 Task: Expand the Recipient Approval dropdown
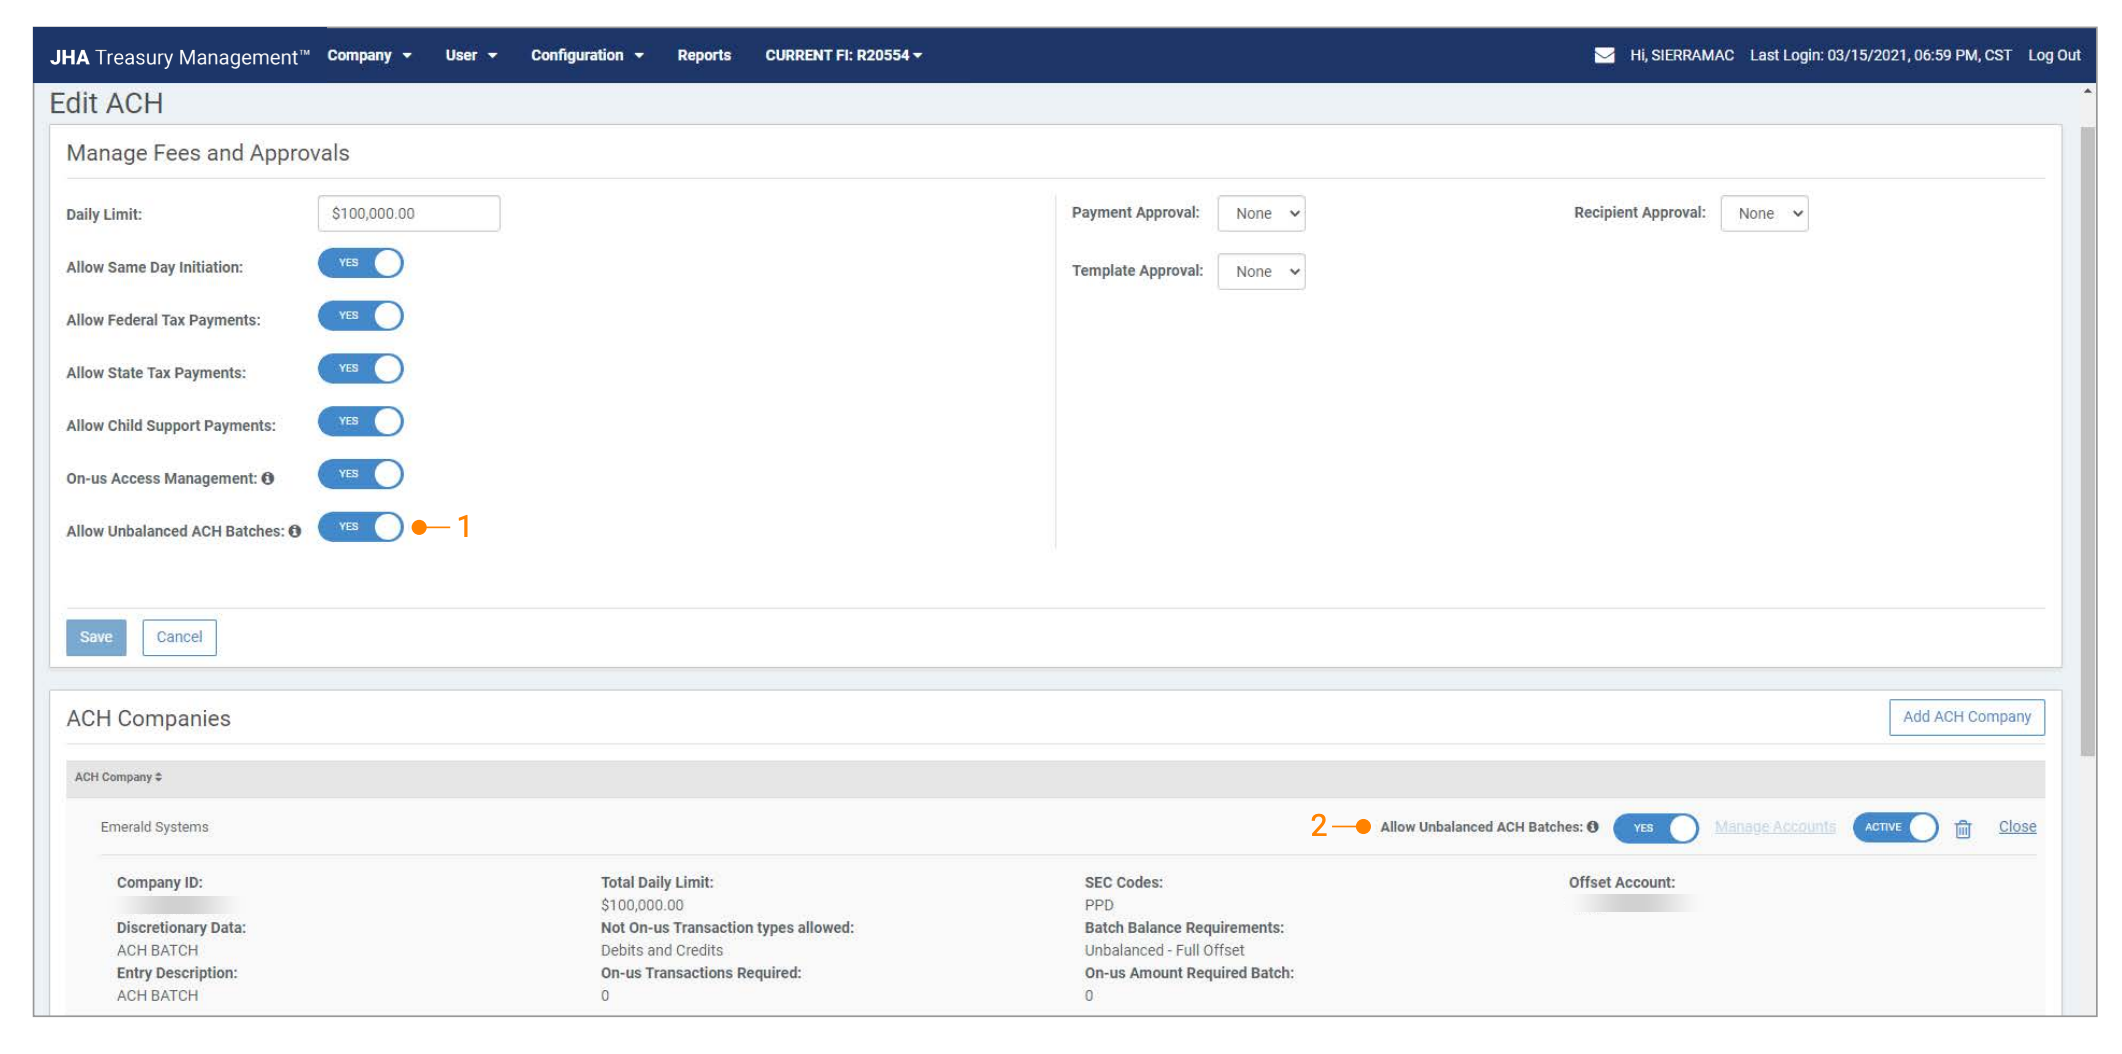(x=1763, y=214)
